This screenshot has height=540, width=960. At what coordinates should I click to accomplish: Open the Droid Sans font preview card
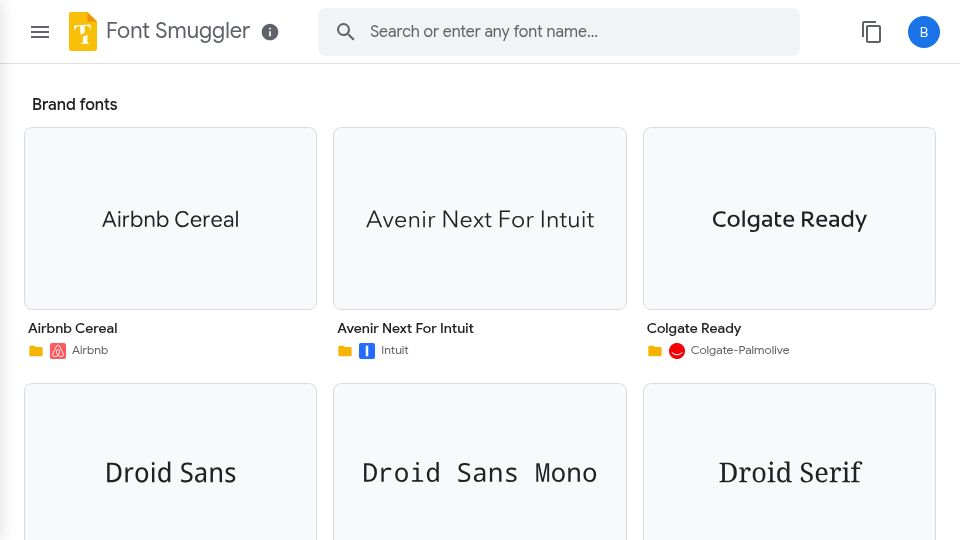[x=170, y=462]
